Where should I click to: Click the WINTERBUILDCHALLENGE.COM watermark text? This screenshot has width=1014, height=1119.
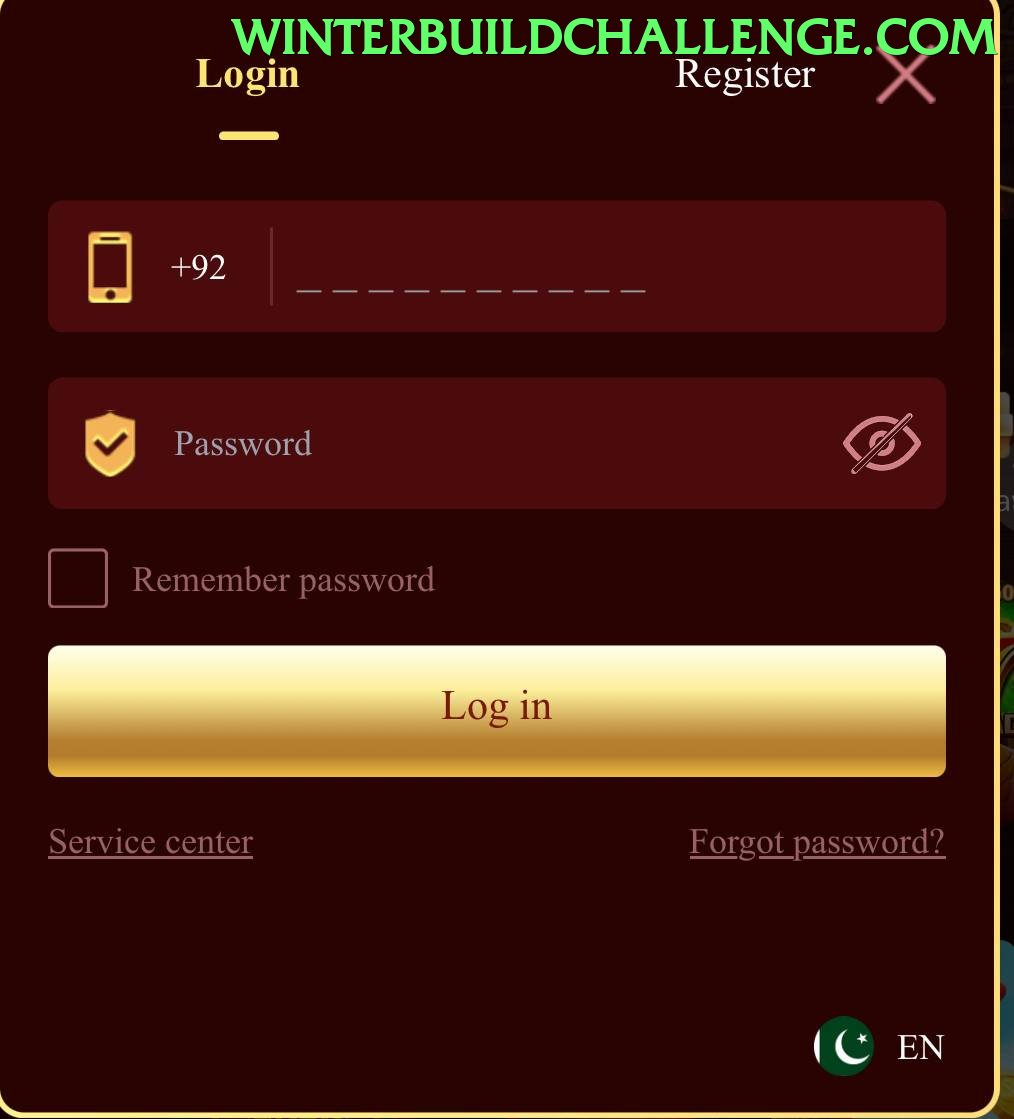coord(614,36)
